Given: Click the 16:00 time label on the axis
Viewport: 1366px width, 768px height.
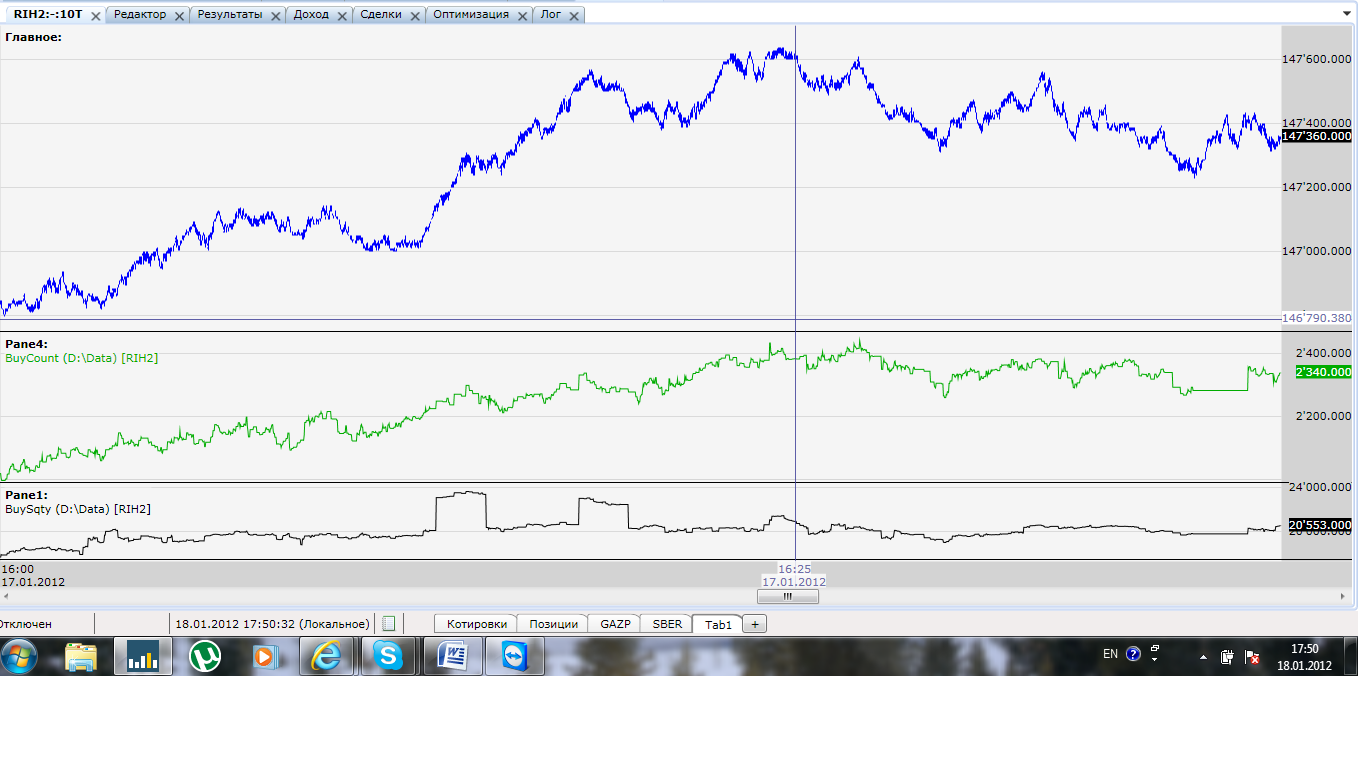Looking at the screenshot, I should point(17,568).
